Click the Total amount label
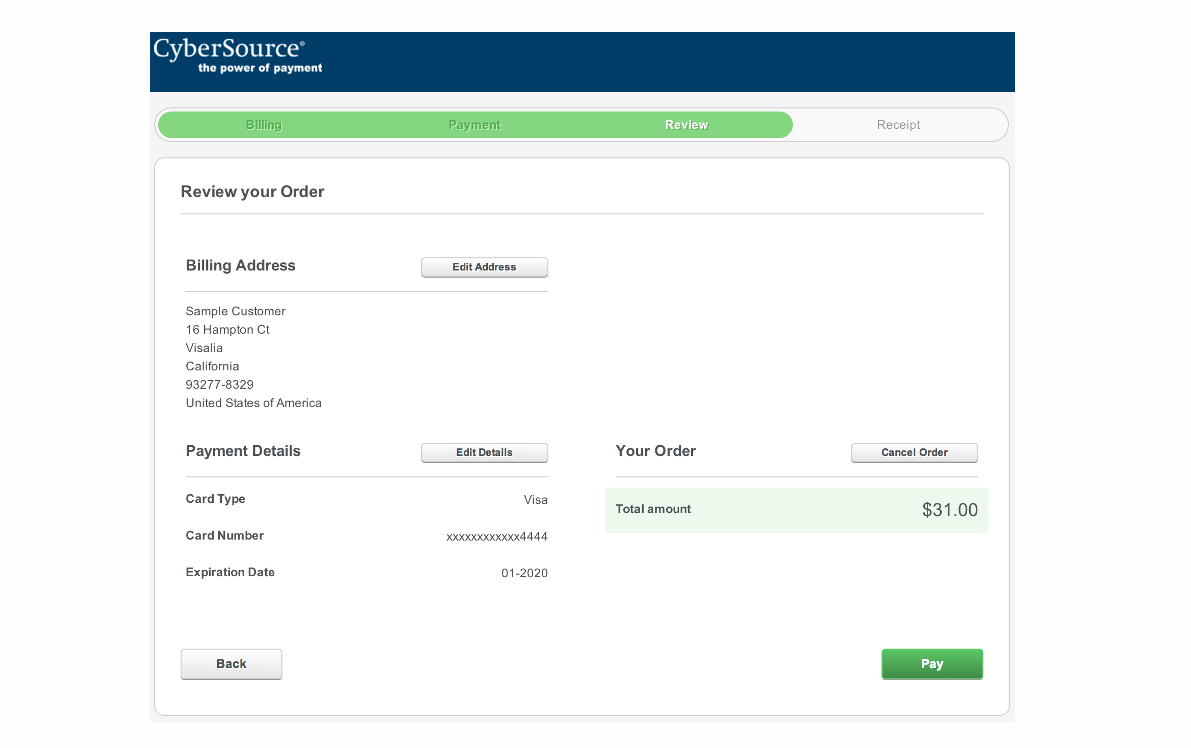The image size is (1191, 748). tap(653, 509)
